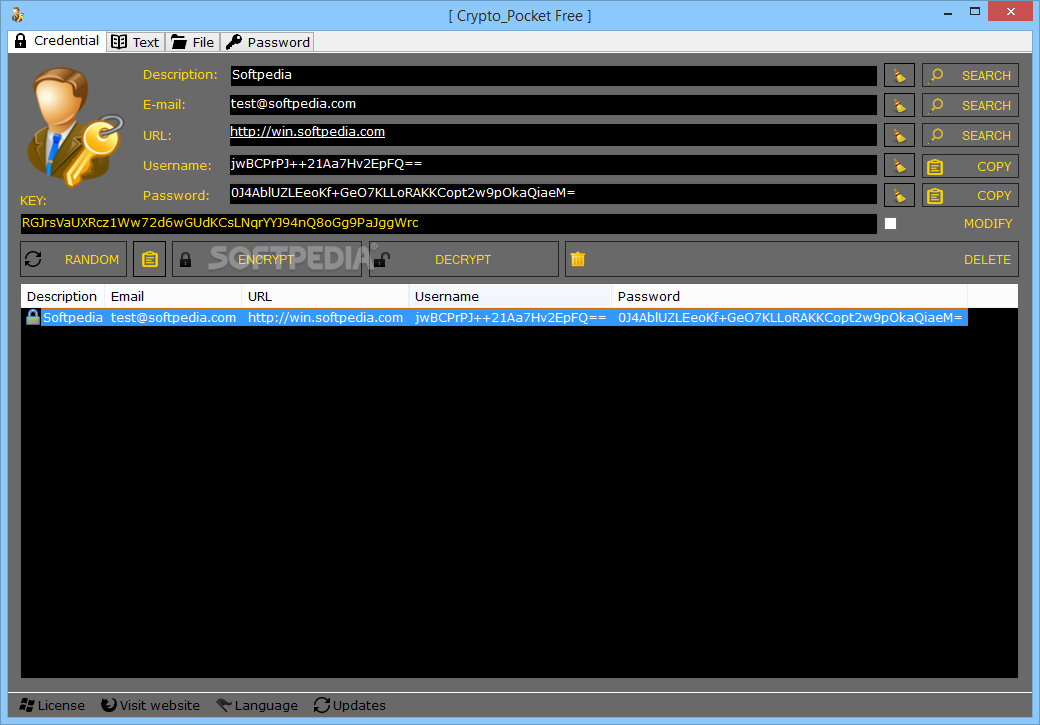The width and height of the screenshot is (1040, 725).
Task: Click into the Password input field
Action: (x=552, y=194)
